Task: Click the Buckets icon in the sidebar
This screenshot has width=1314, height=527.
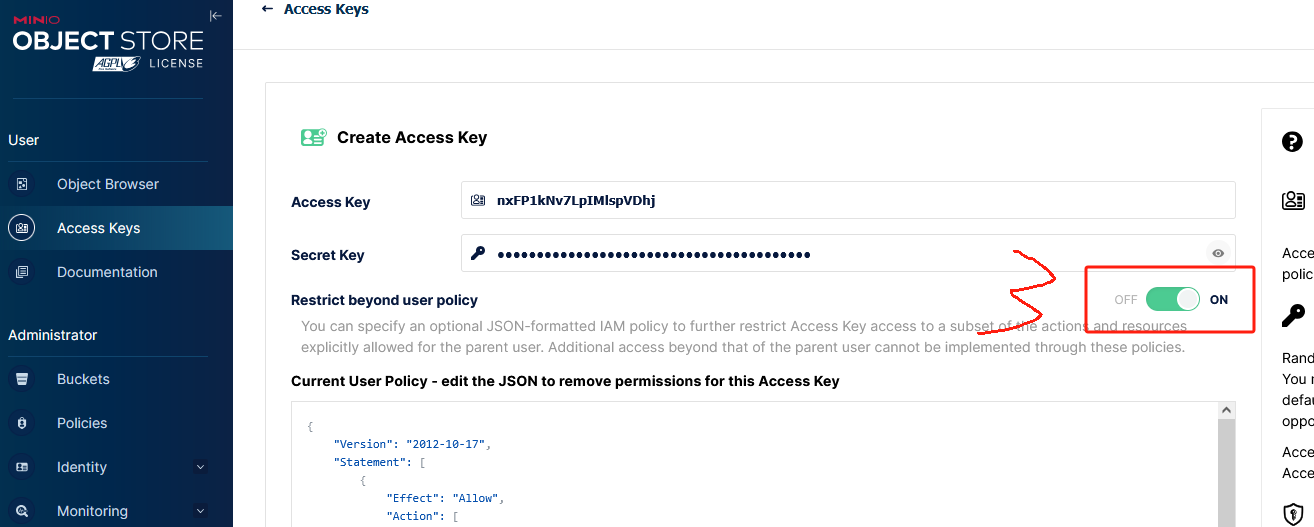Action: tap(21, 379)
